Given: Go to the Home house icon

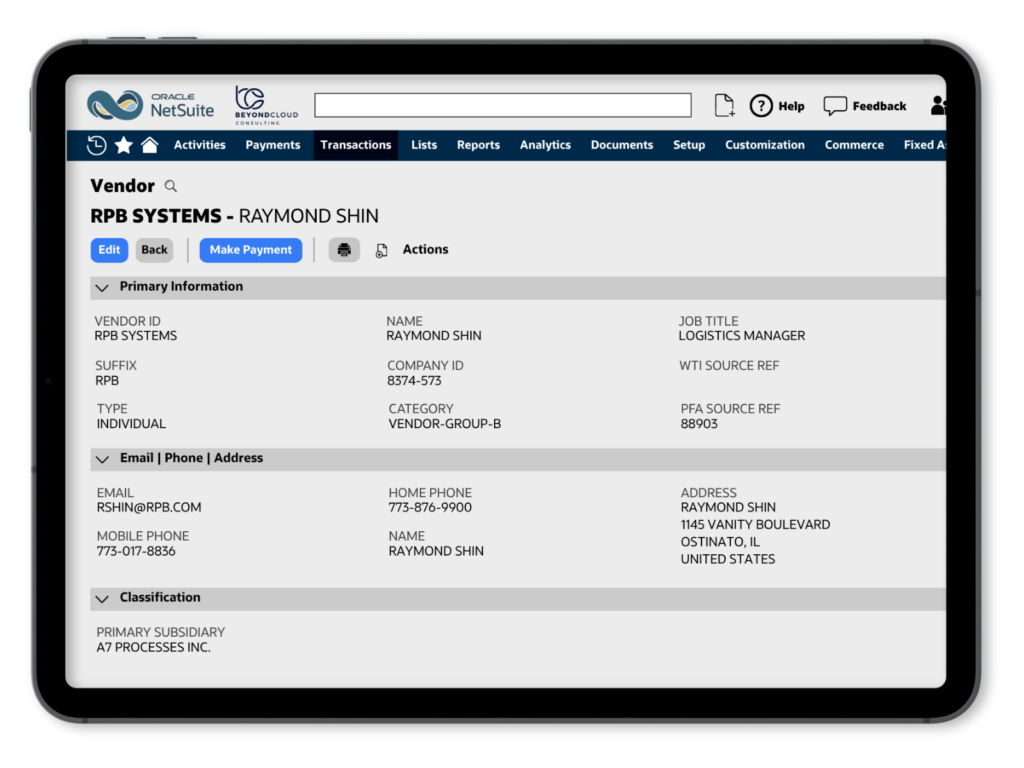Looking at the screenshot, I should (x=150, y=144).
